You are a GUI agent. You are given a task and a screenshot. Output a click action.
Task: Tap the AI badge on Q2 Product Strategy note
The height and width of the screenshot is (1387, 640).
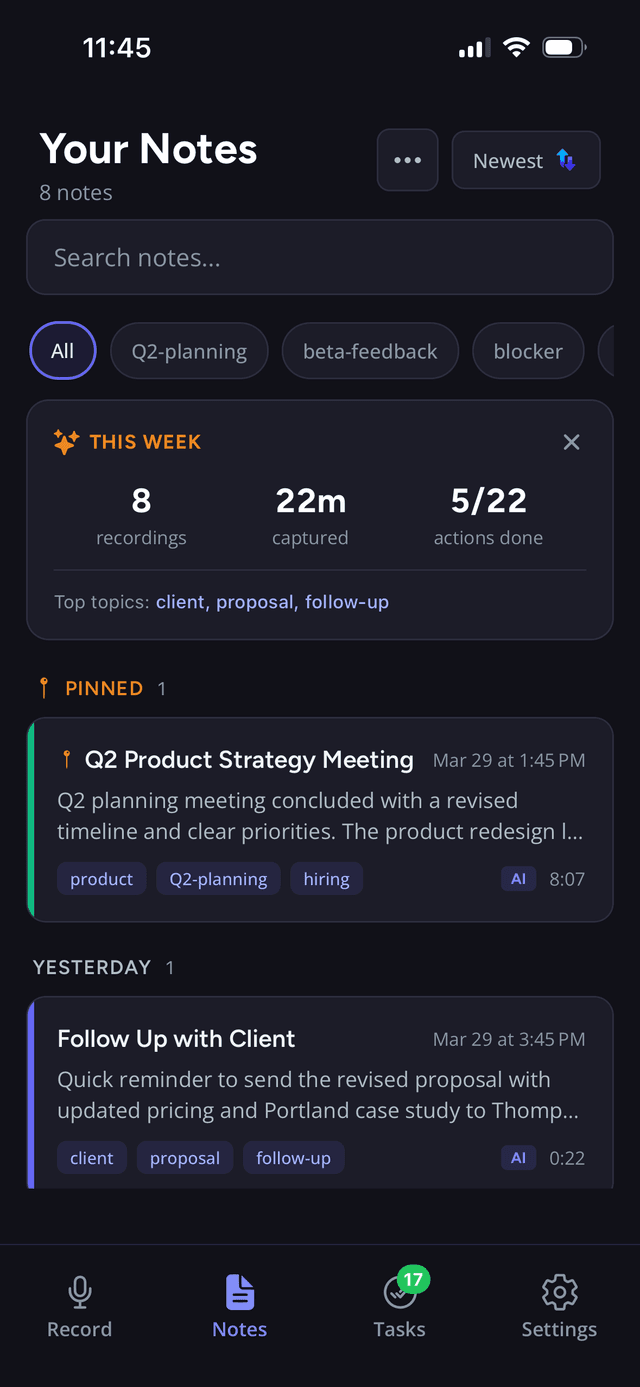pos(518,878)
